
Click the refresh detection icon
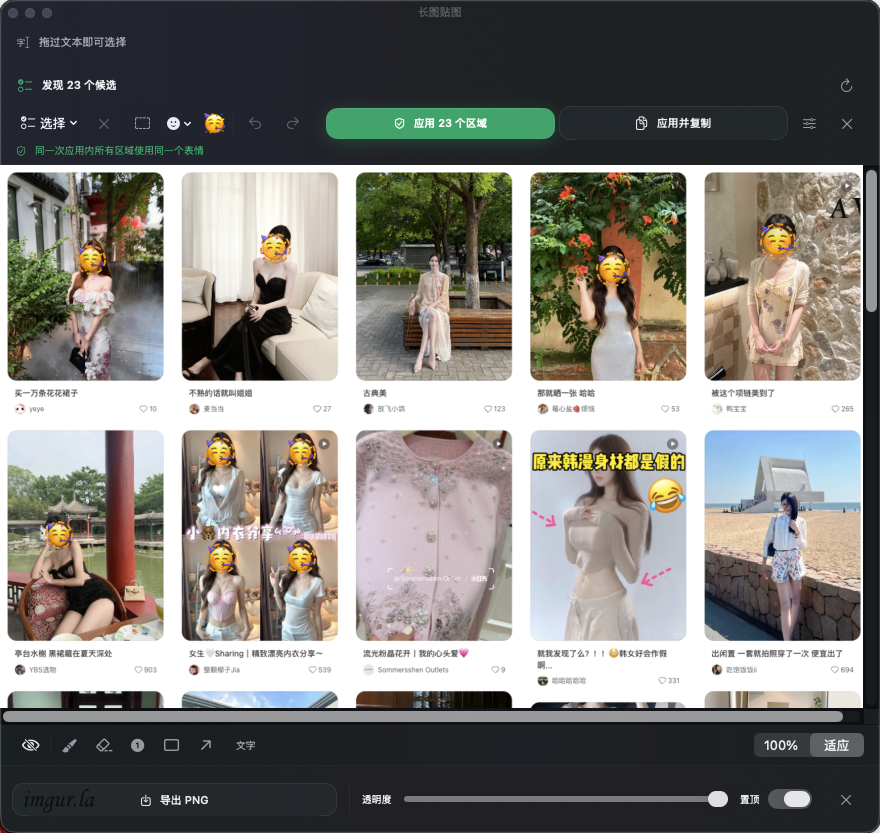point(846,85)
